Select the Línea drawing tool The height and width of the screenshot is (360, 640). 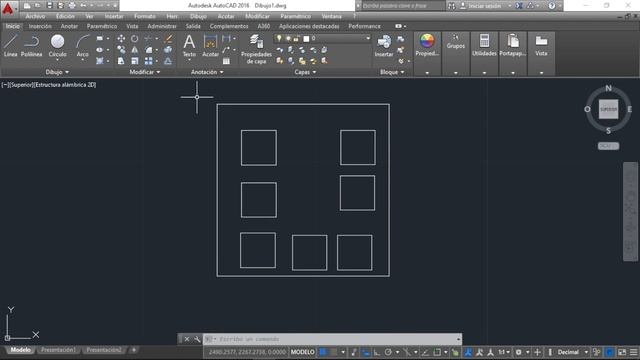pos(11,45)
